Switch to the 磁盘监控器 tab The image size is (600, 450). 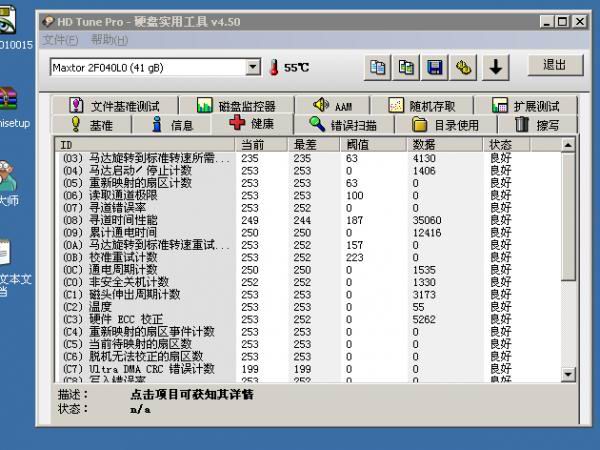[x=236, y=105]
